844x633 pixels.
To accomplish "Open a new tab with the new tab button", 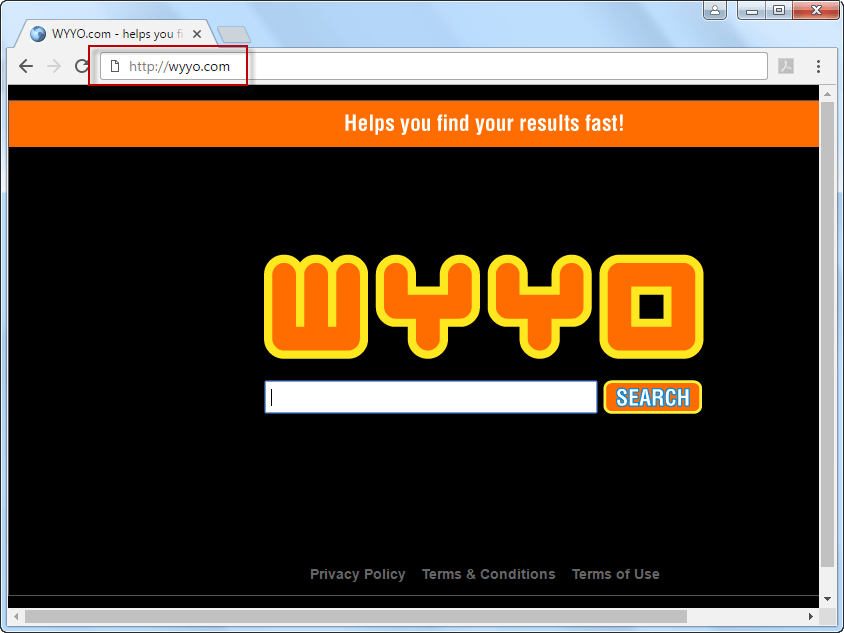I will (x=234, y=34).
